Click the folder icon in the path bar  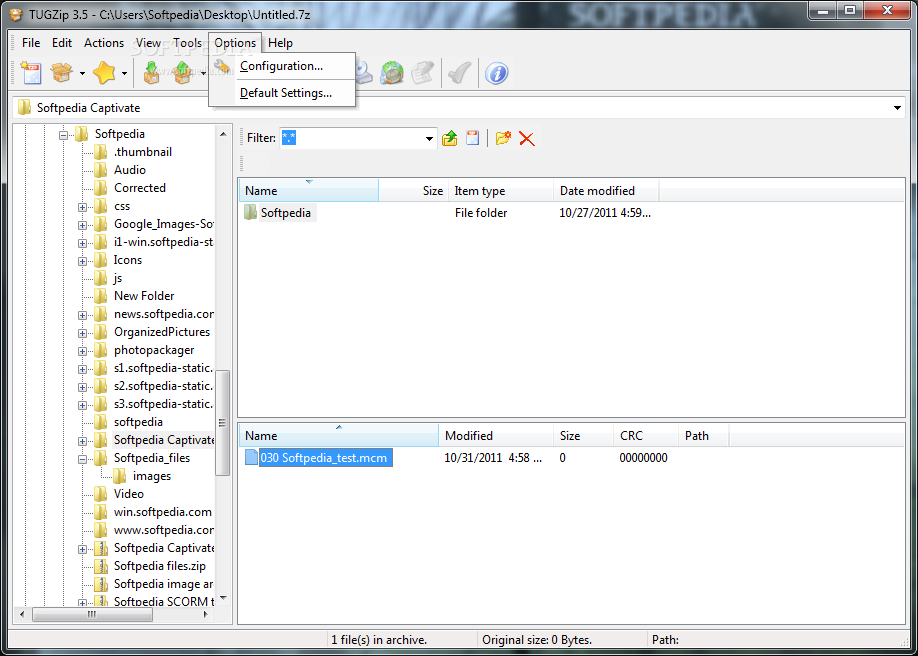tap(25, 108)
